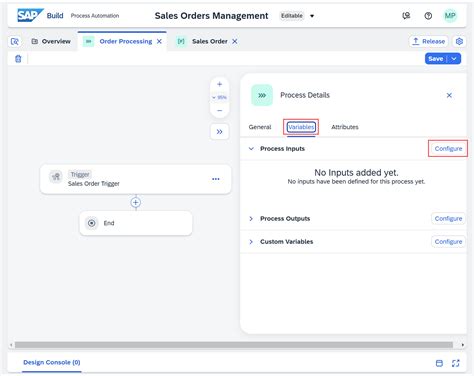Click the Editable status badge
The height and width of the screenshot is (376, 474).
pos(292,16)
